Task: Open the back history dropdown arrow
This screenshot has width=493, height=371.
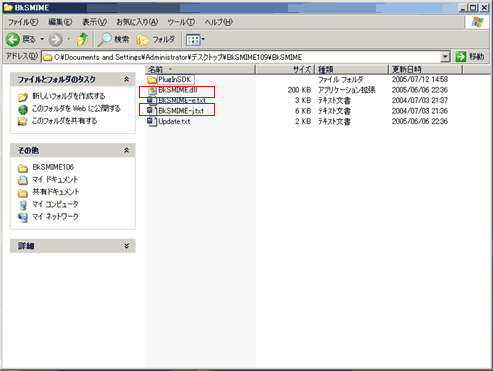Action: point(42,40)
